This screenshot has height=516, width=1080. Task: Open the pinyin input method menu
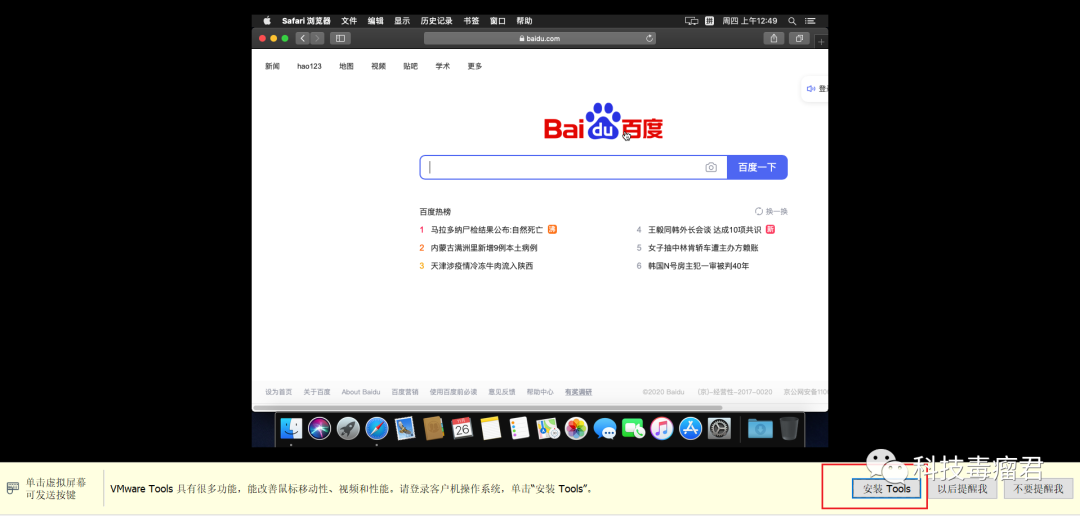709,21
